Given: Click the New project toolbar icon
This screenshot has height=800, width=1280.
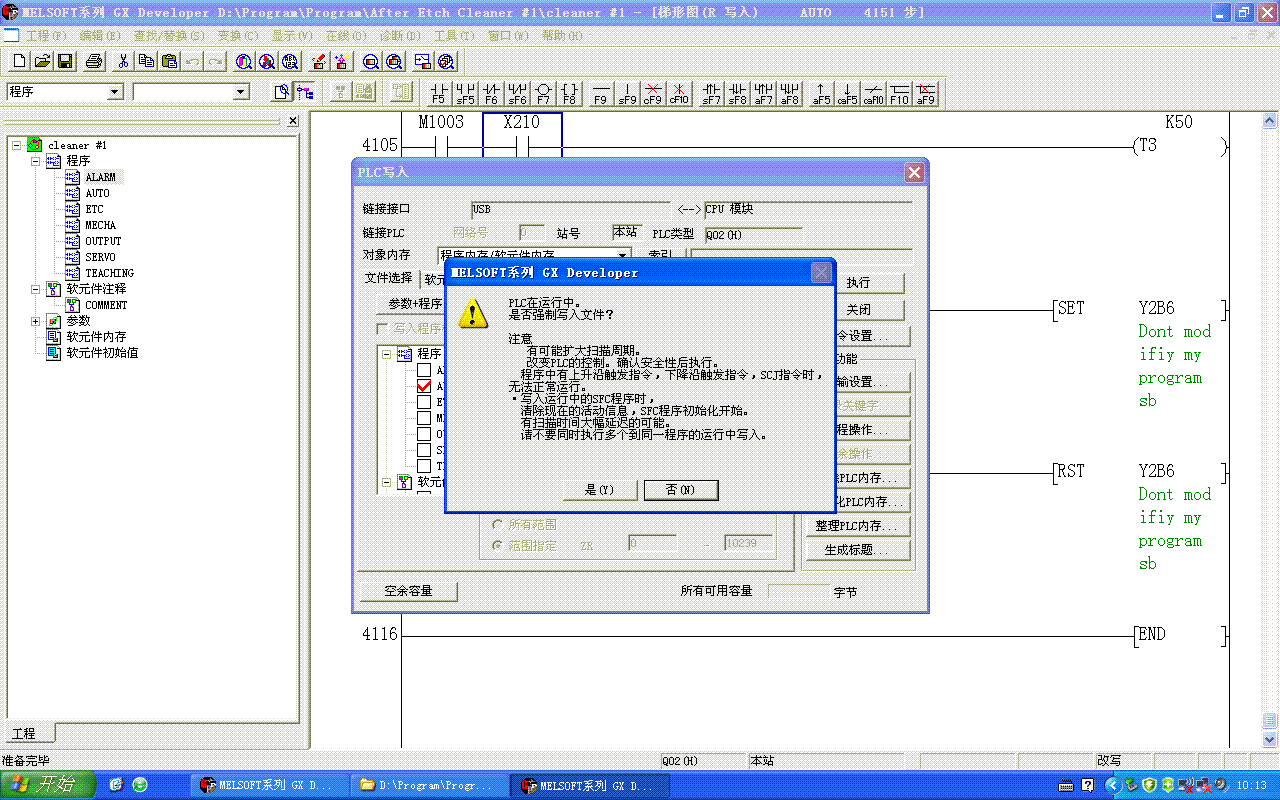Looking at the screenshot, I should coord(18,61).
